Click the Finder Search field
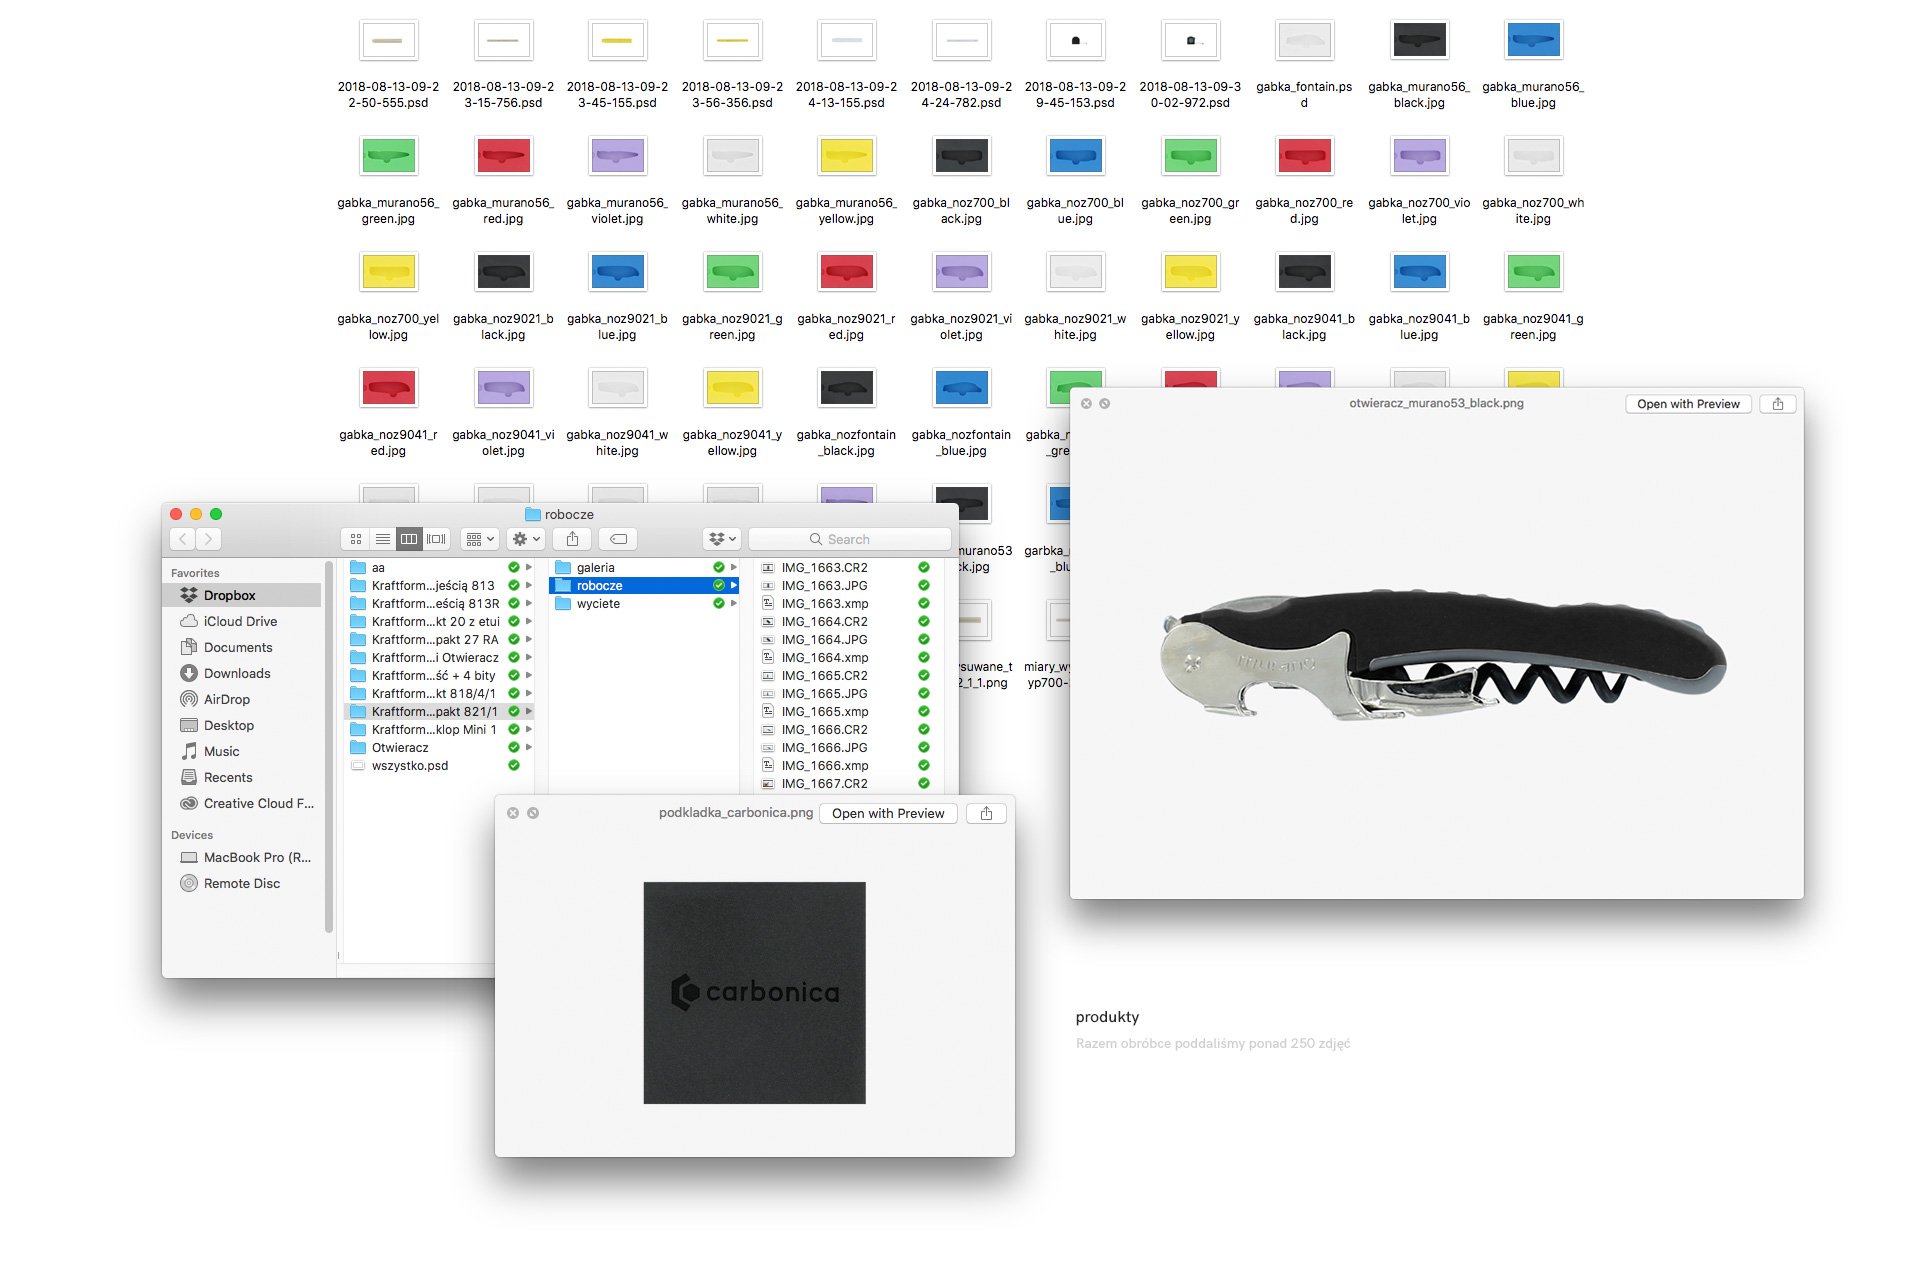Viewport: 1920px width, 1280px height. click(850, 539)
